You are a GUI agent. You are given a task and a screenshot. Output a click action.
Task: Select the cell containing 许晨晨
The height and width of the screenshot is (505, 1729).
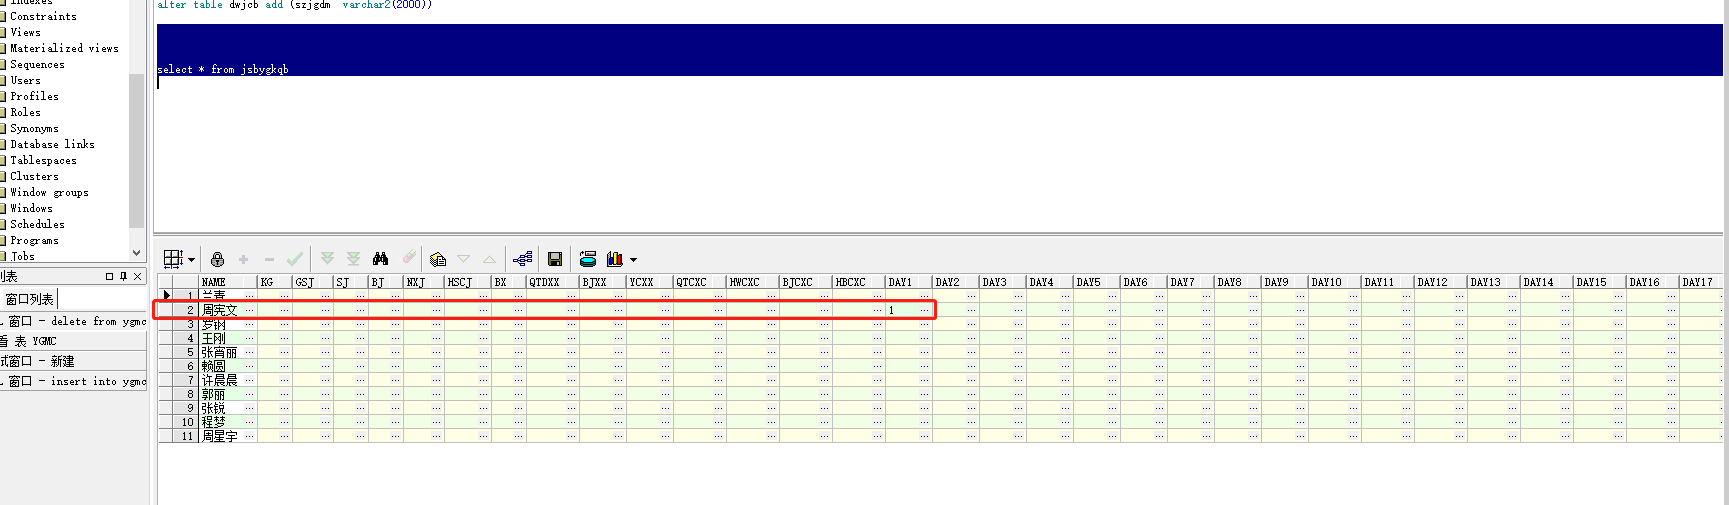tap(228, 380)
